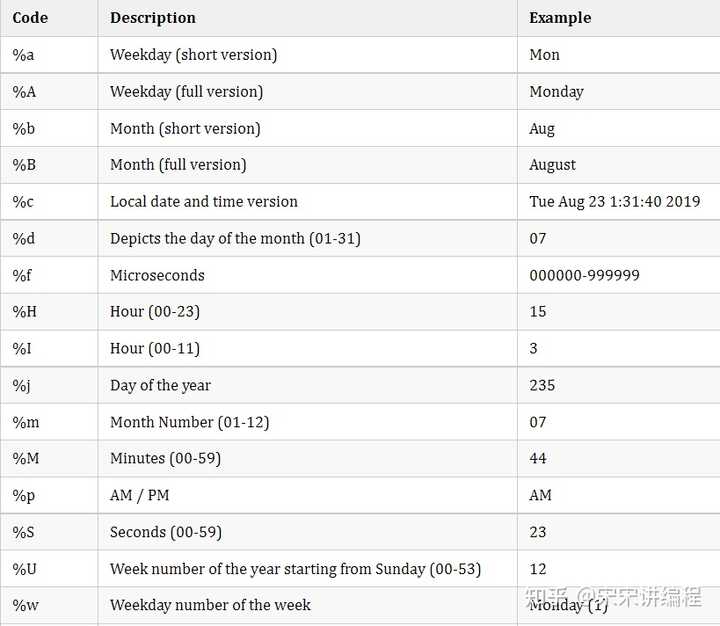This screenshot has width=720, height=626.
Task: Select the %a code cell
Action: point(23,55)
